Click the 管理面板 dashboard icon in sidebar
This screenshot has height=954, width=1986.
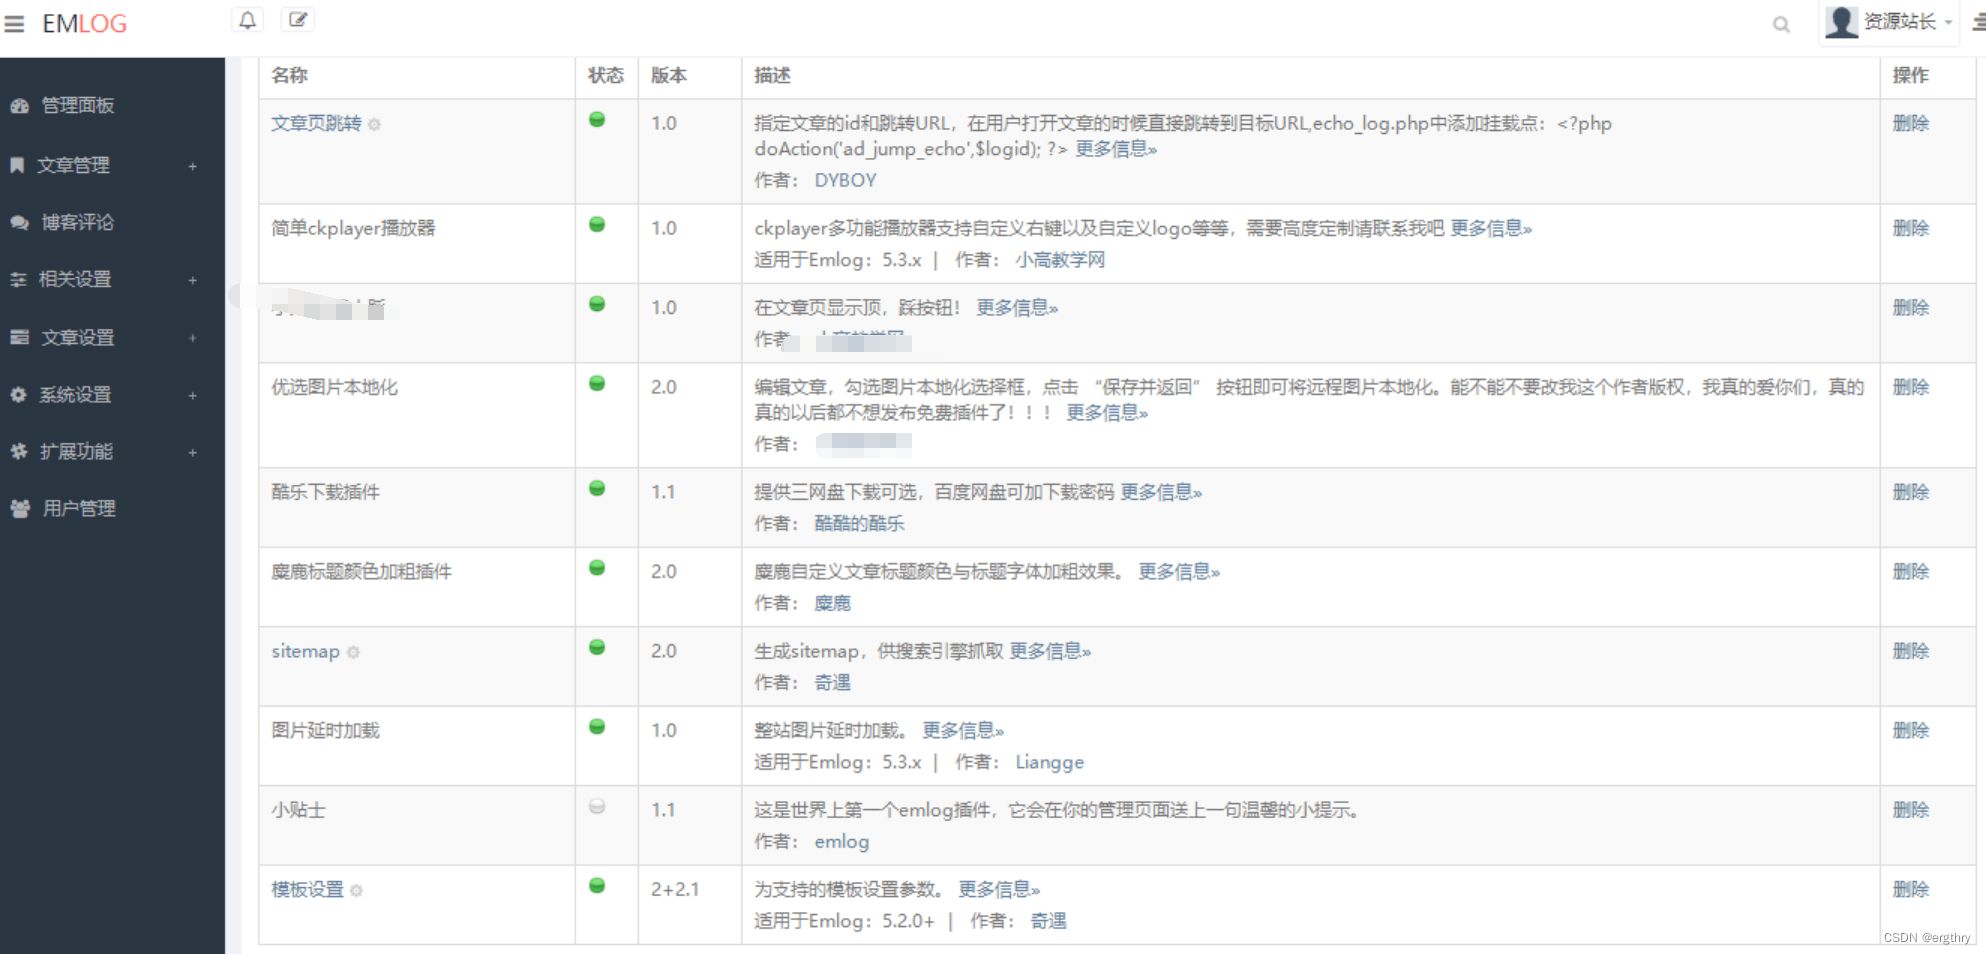click(18, 105)
